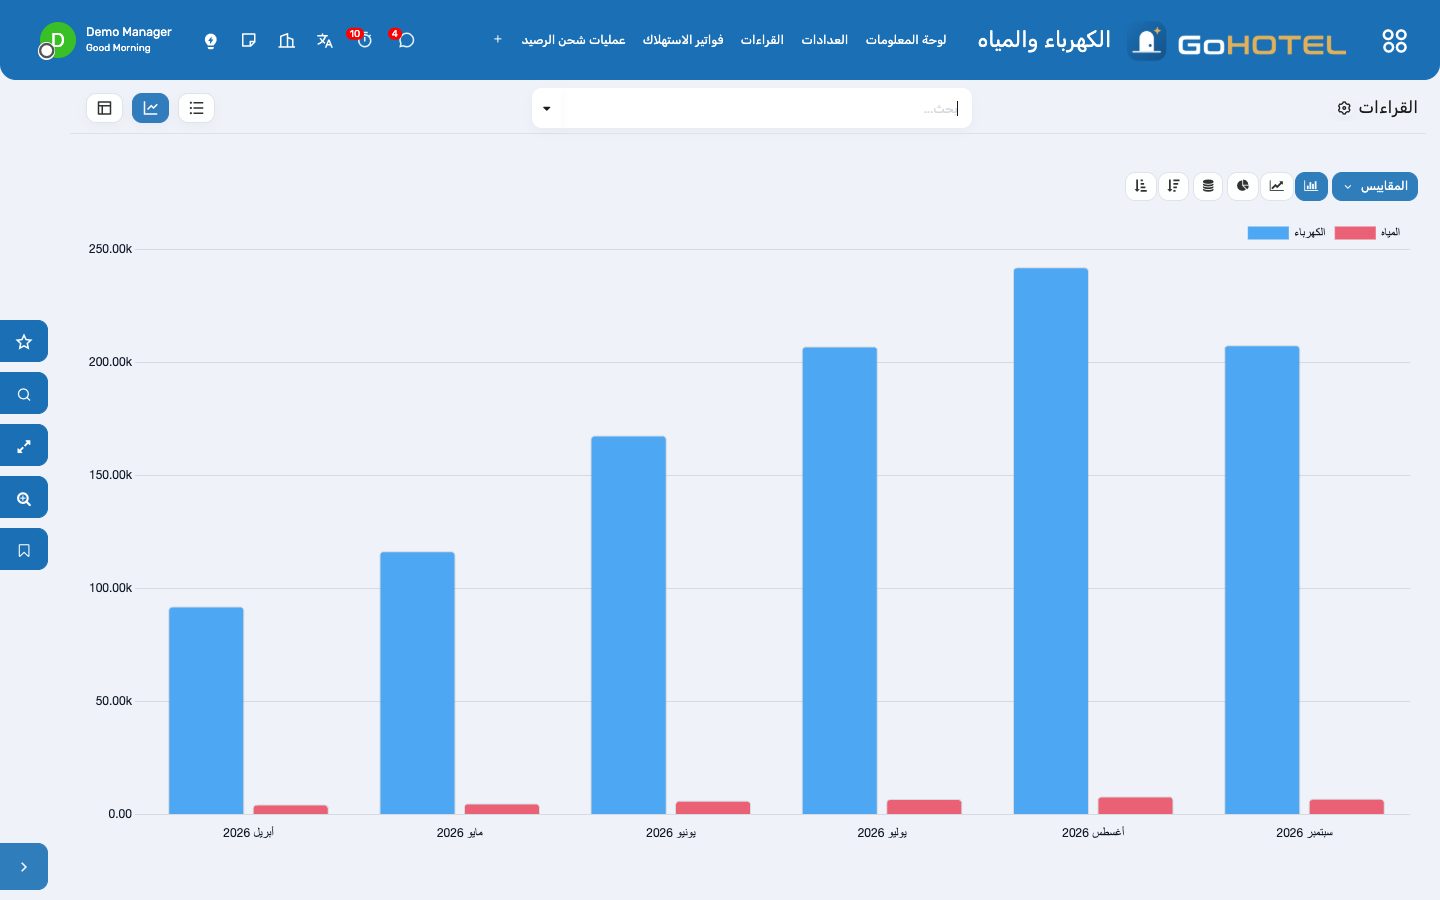
Task: Click the أبريل 2026 electricity bar
Action: 206,711
